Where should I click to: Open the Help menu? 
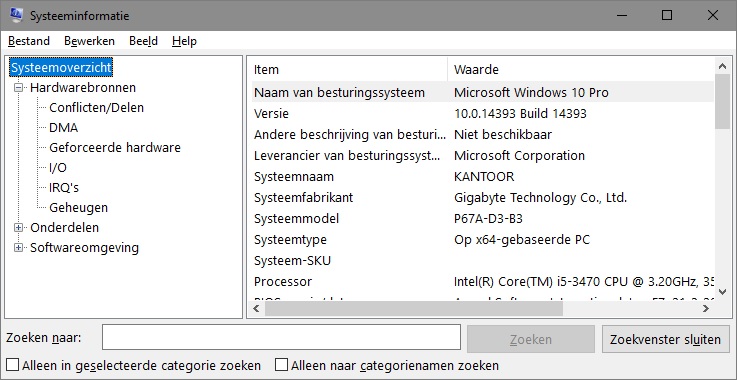pos(184,41)
